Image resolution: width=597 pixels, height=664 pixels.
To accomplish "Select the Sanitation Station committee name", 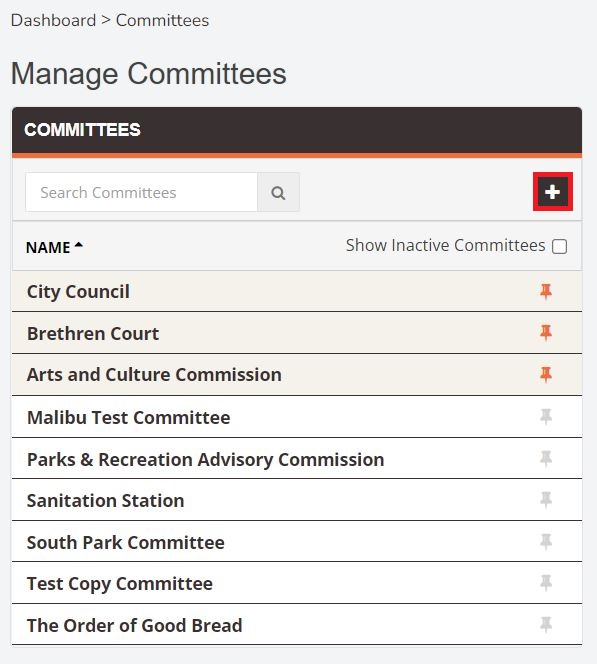I will 105,501.
